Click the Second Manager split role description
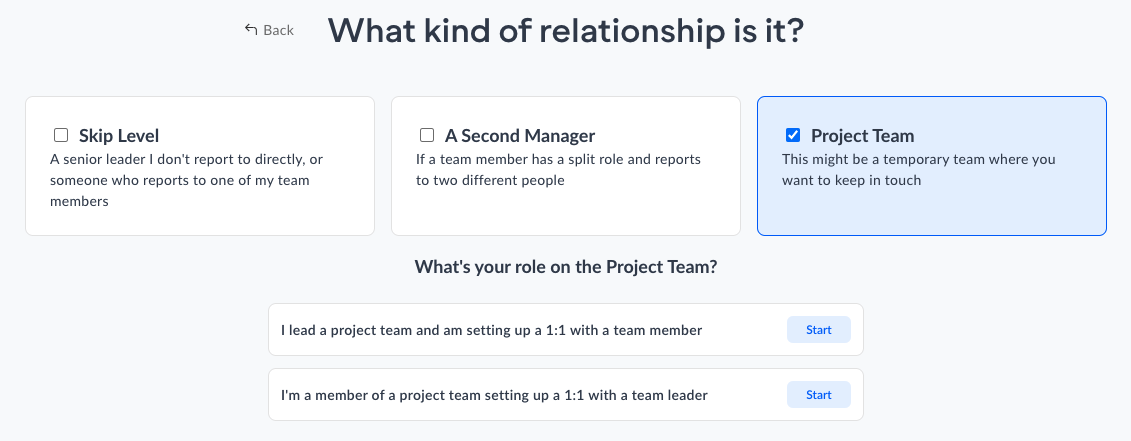 [558, 170]
